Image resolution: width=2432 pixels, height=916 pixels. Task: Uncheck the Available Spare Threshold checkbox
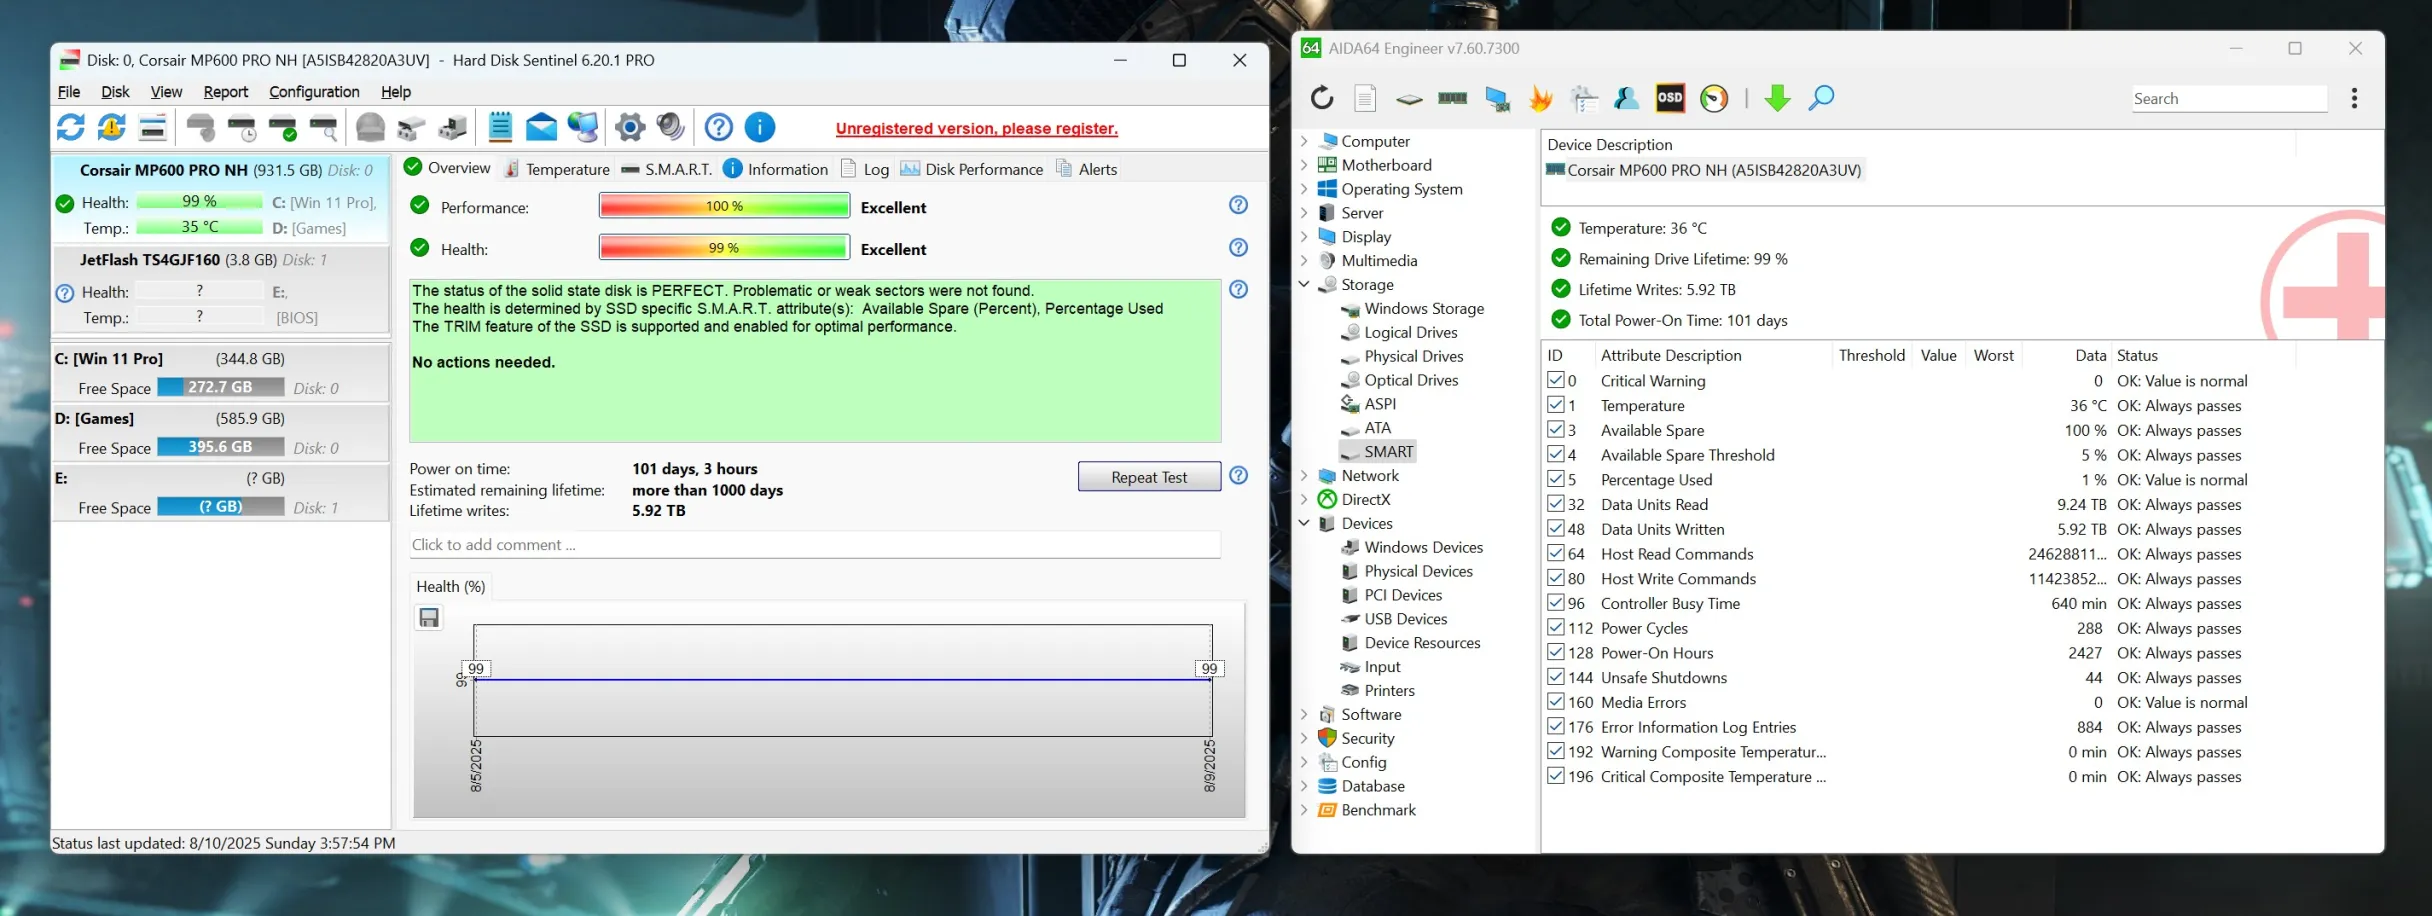point(1555,454)
